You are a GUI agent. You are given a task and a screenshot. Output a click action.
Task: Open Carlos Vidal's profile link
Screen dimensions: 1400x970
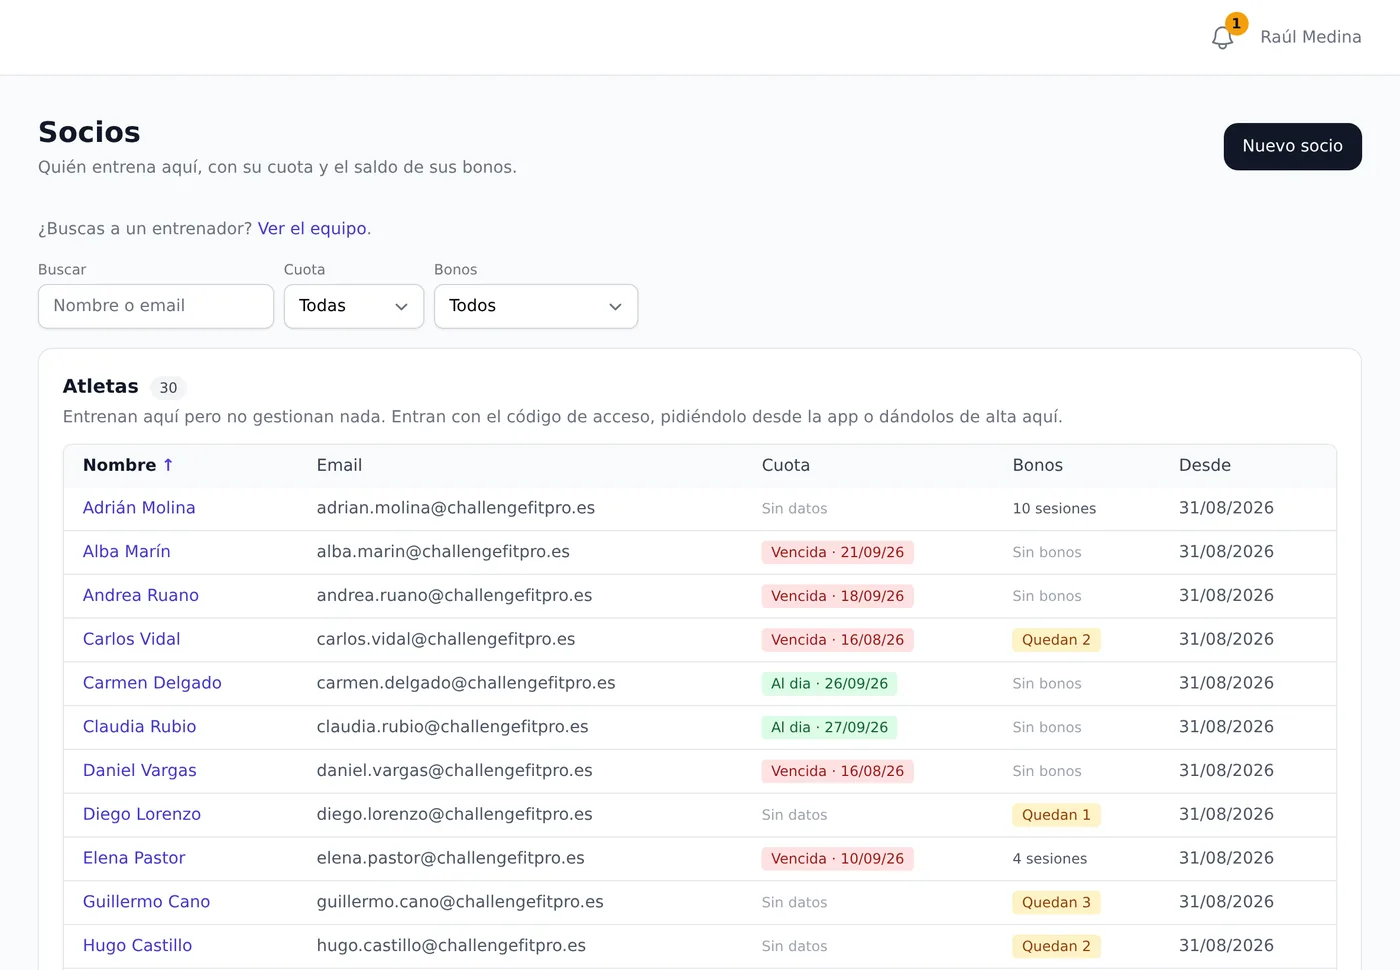tap(132, 639)
